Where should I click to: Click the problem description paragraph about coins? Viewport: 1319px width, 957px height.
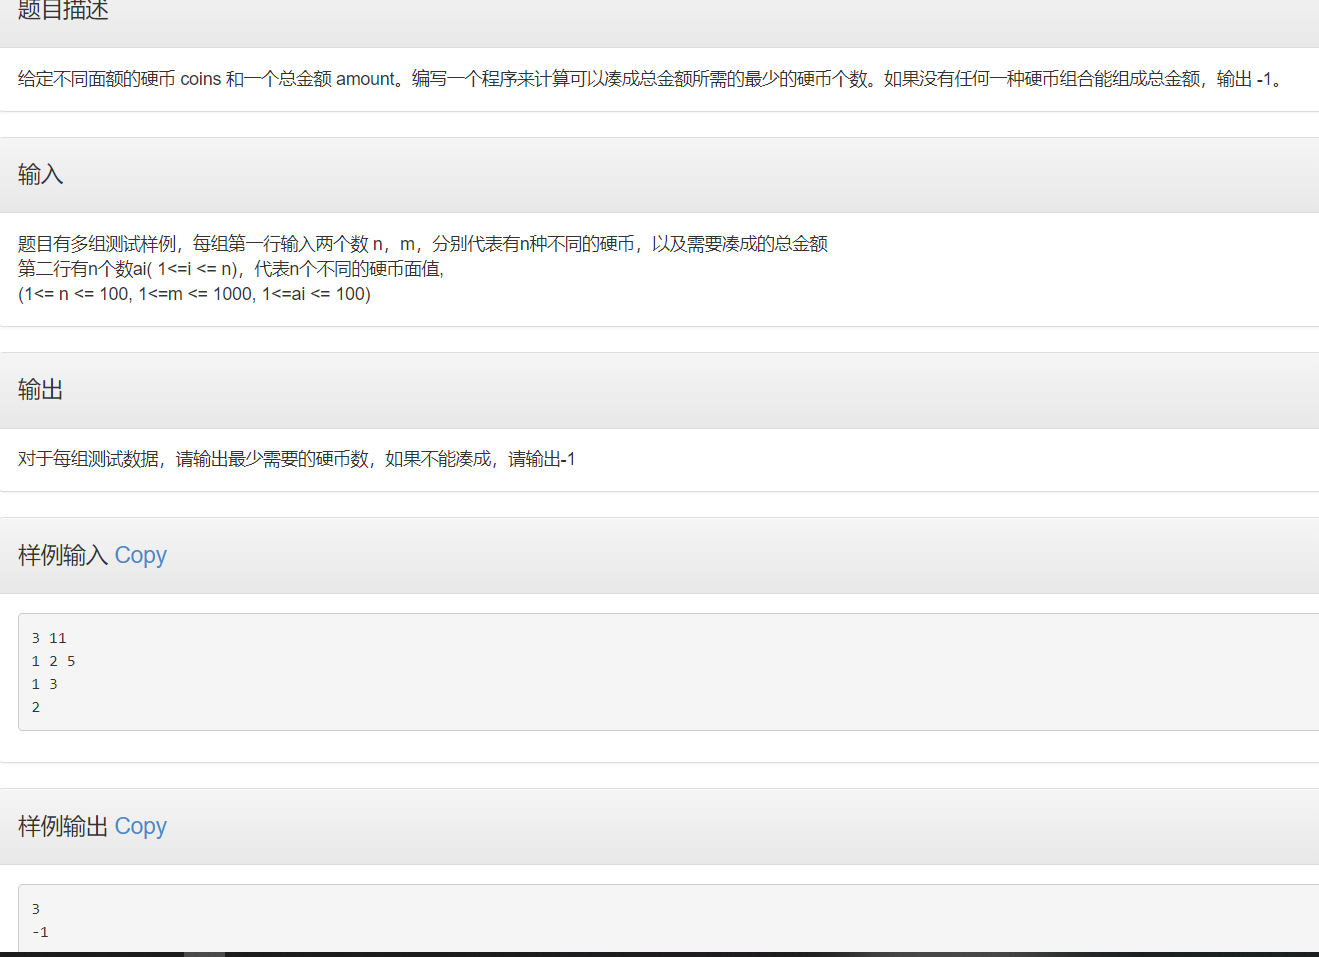coord(650,79)
